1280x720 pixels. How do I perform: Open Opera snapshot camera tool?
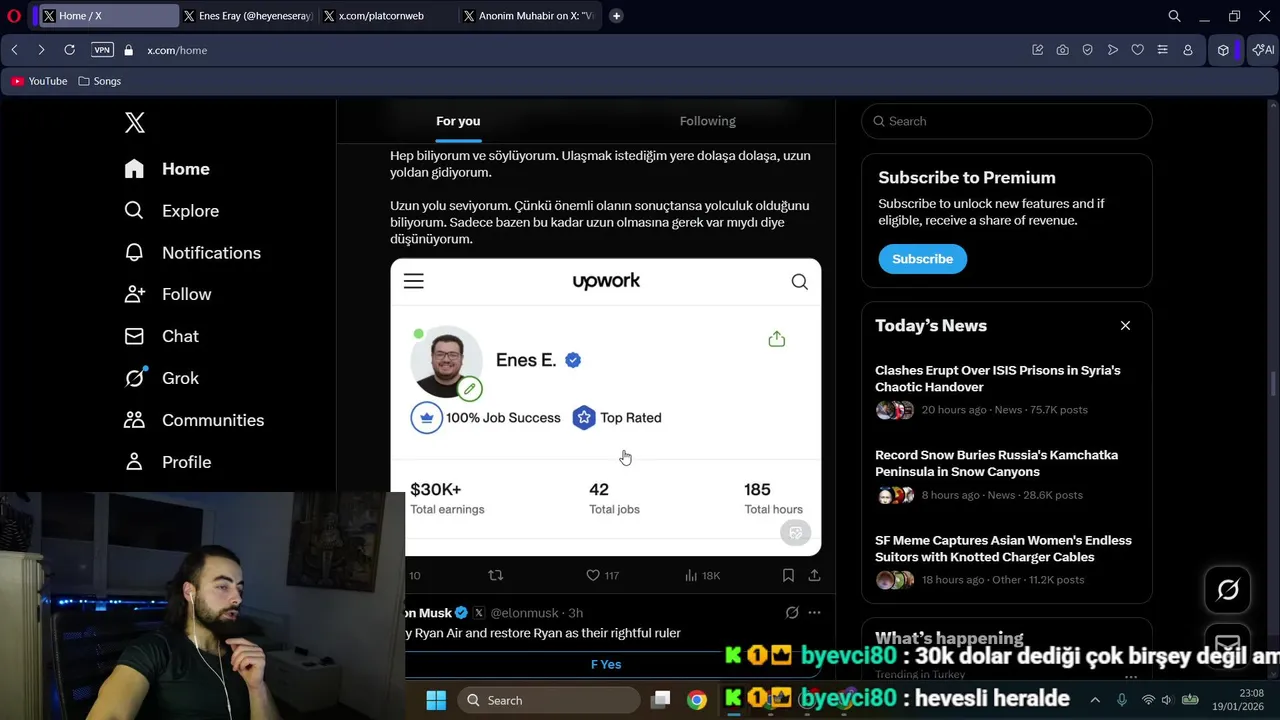tap(1062, 50)
